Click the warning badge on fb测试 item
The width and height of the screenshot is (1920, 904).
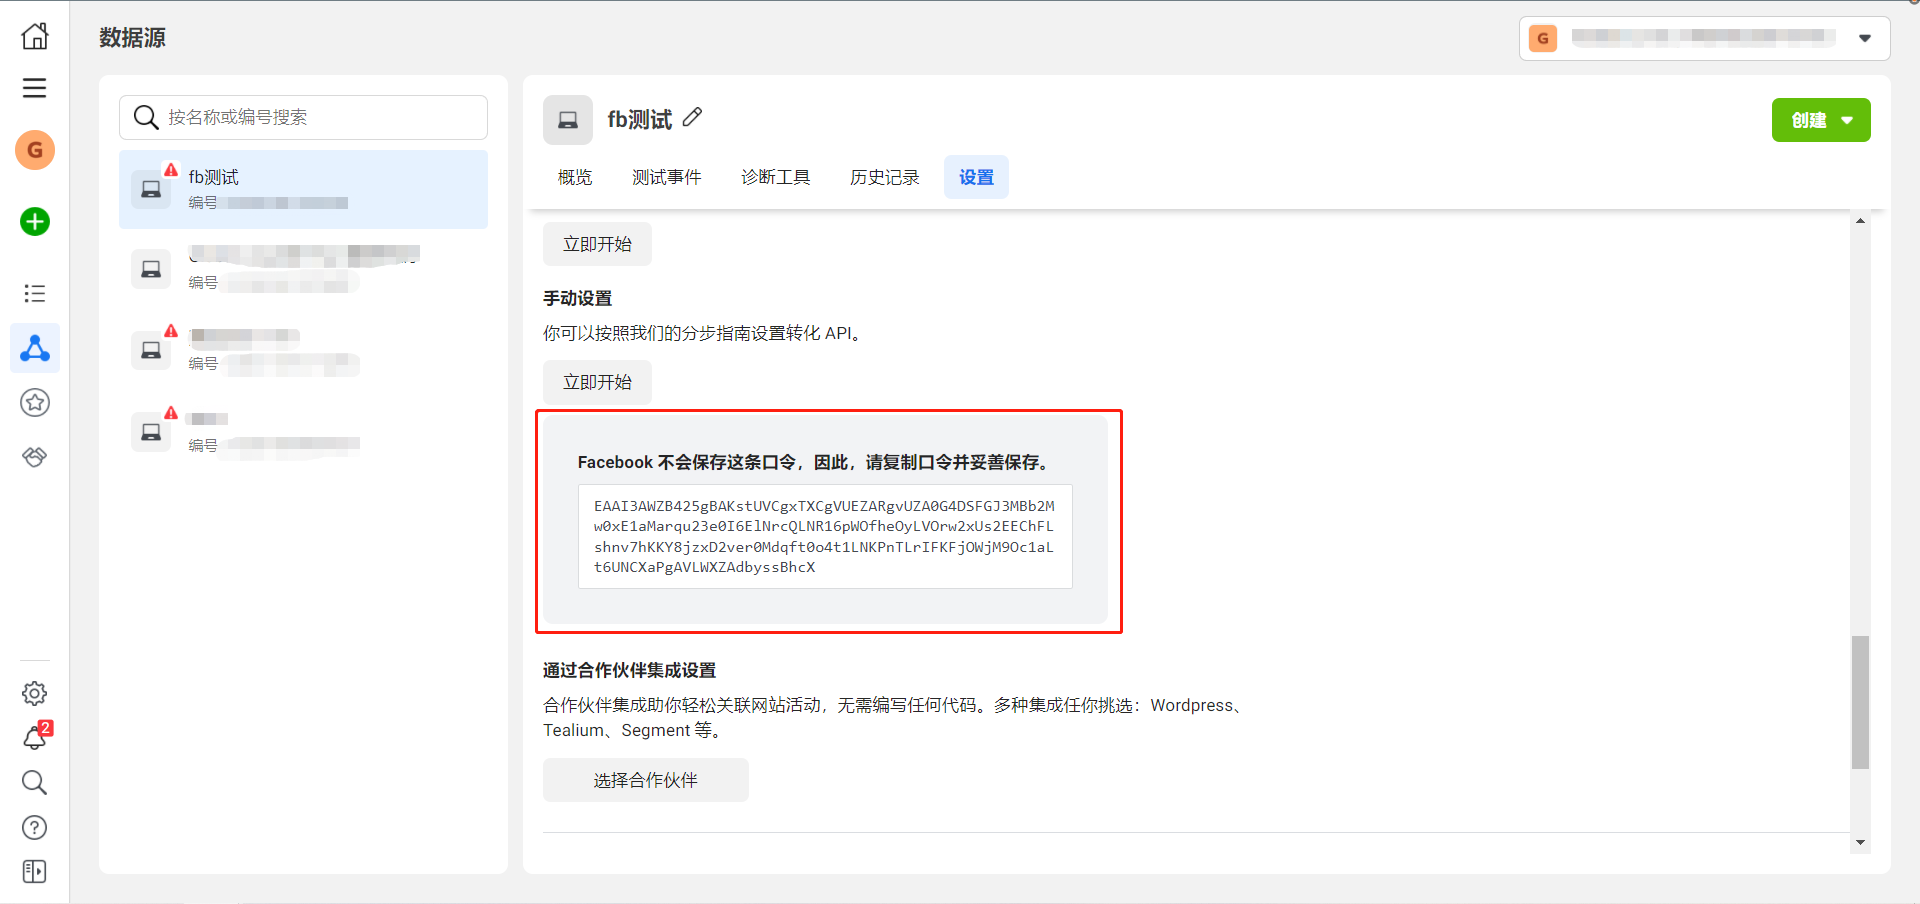(x=171, y=169)
